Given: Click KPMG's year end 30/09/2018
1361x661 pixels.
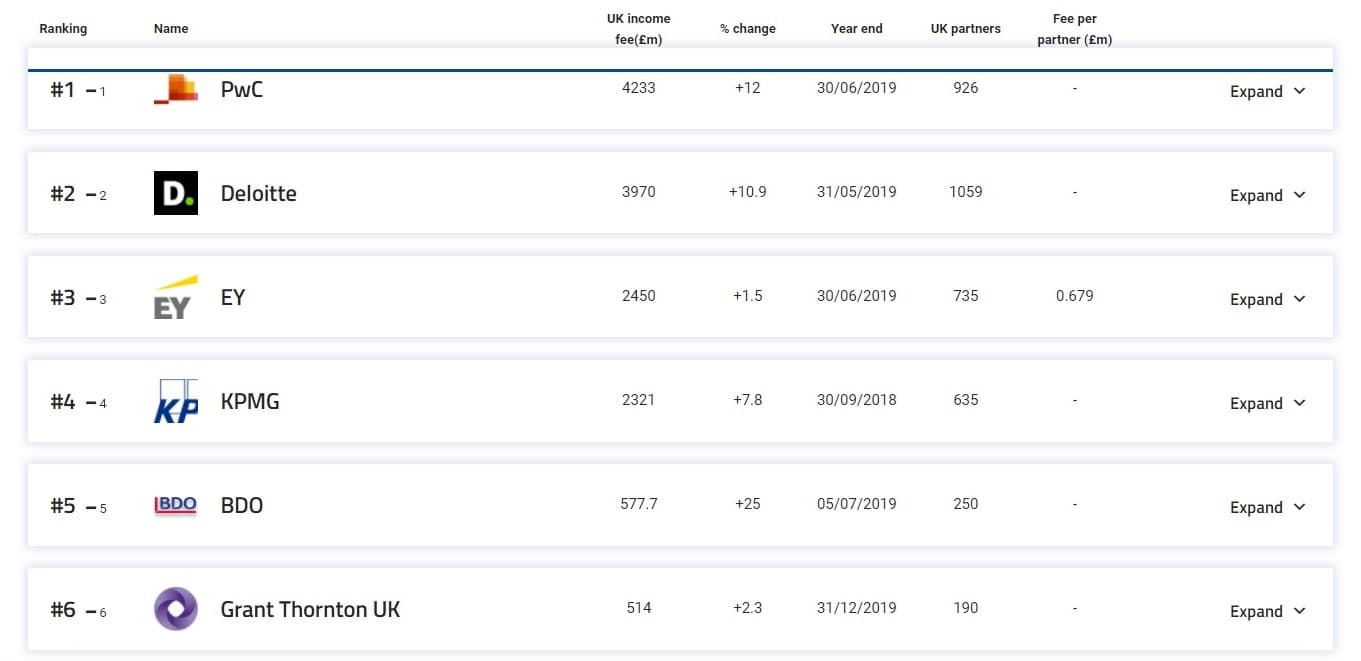Looking at the screenshot, I should click(857, 399).
